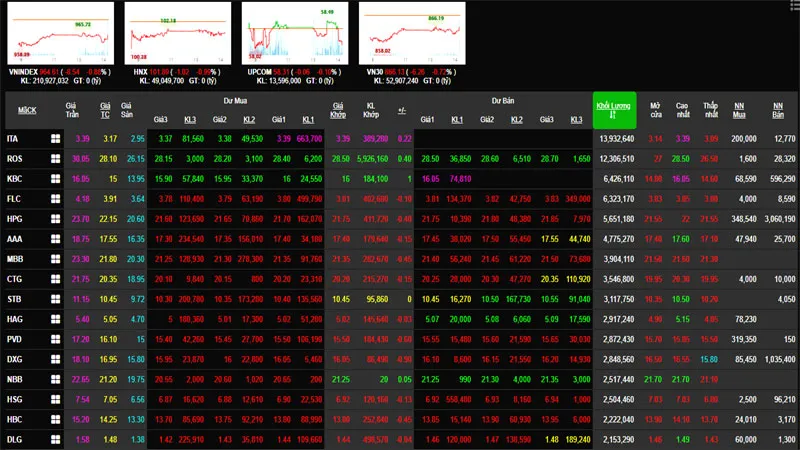Open grid icon for KBC row

pos(55,179)
